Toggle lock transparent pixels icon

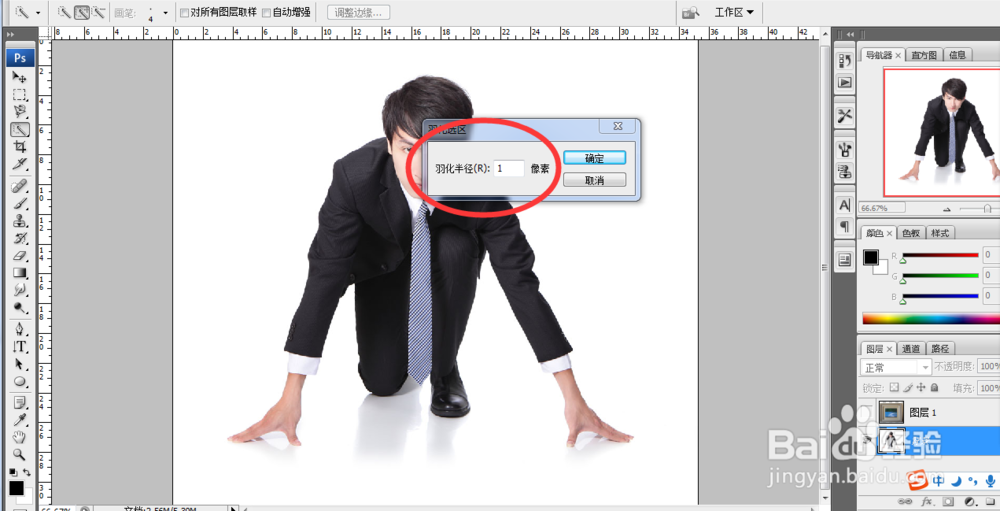click(x=894, y=387)
